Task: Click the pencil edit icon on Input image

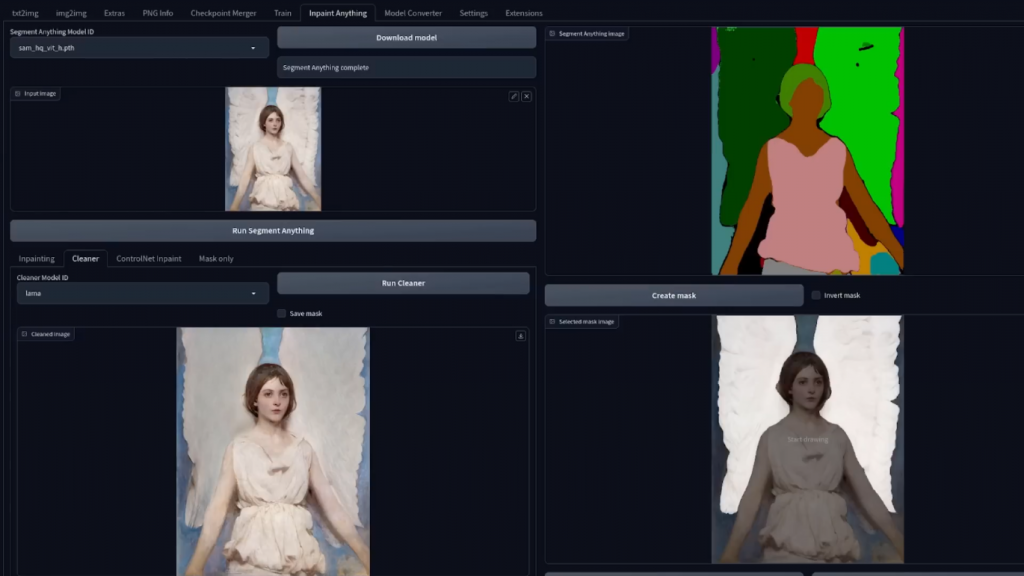Action: (514, 96)
